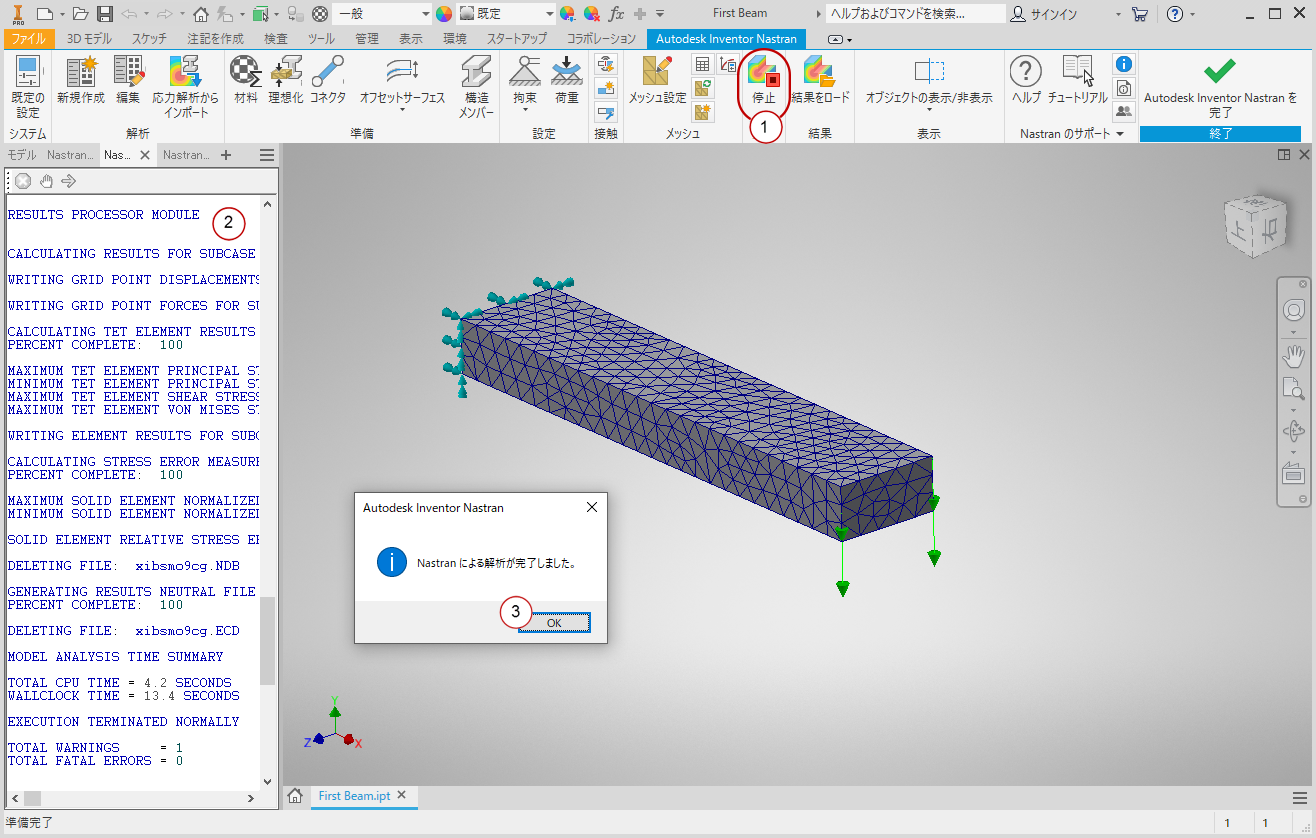This screenshot has width=1316, height=838.
Task: Click the オブジェクトの表示/非表示 icon
Action: point(929,72)
